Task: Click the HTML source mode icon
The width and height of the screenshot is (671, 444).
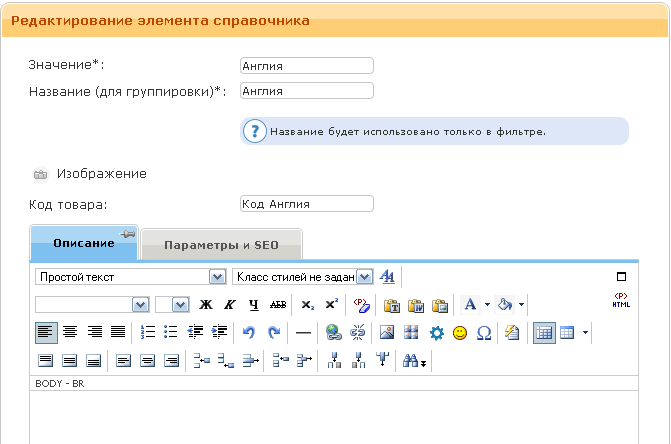Action: tap(621, 300)
